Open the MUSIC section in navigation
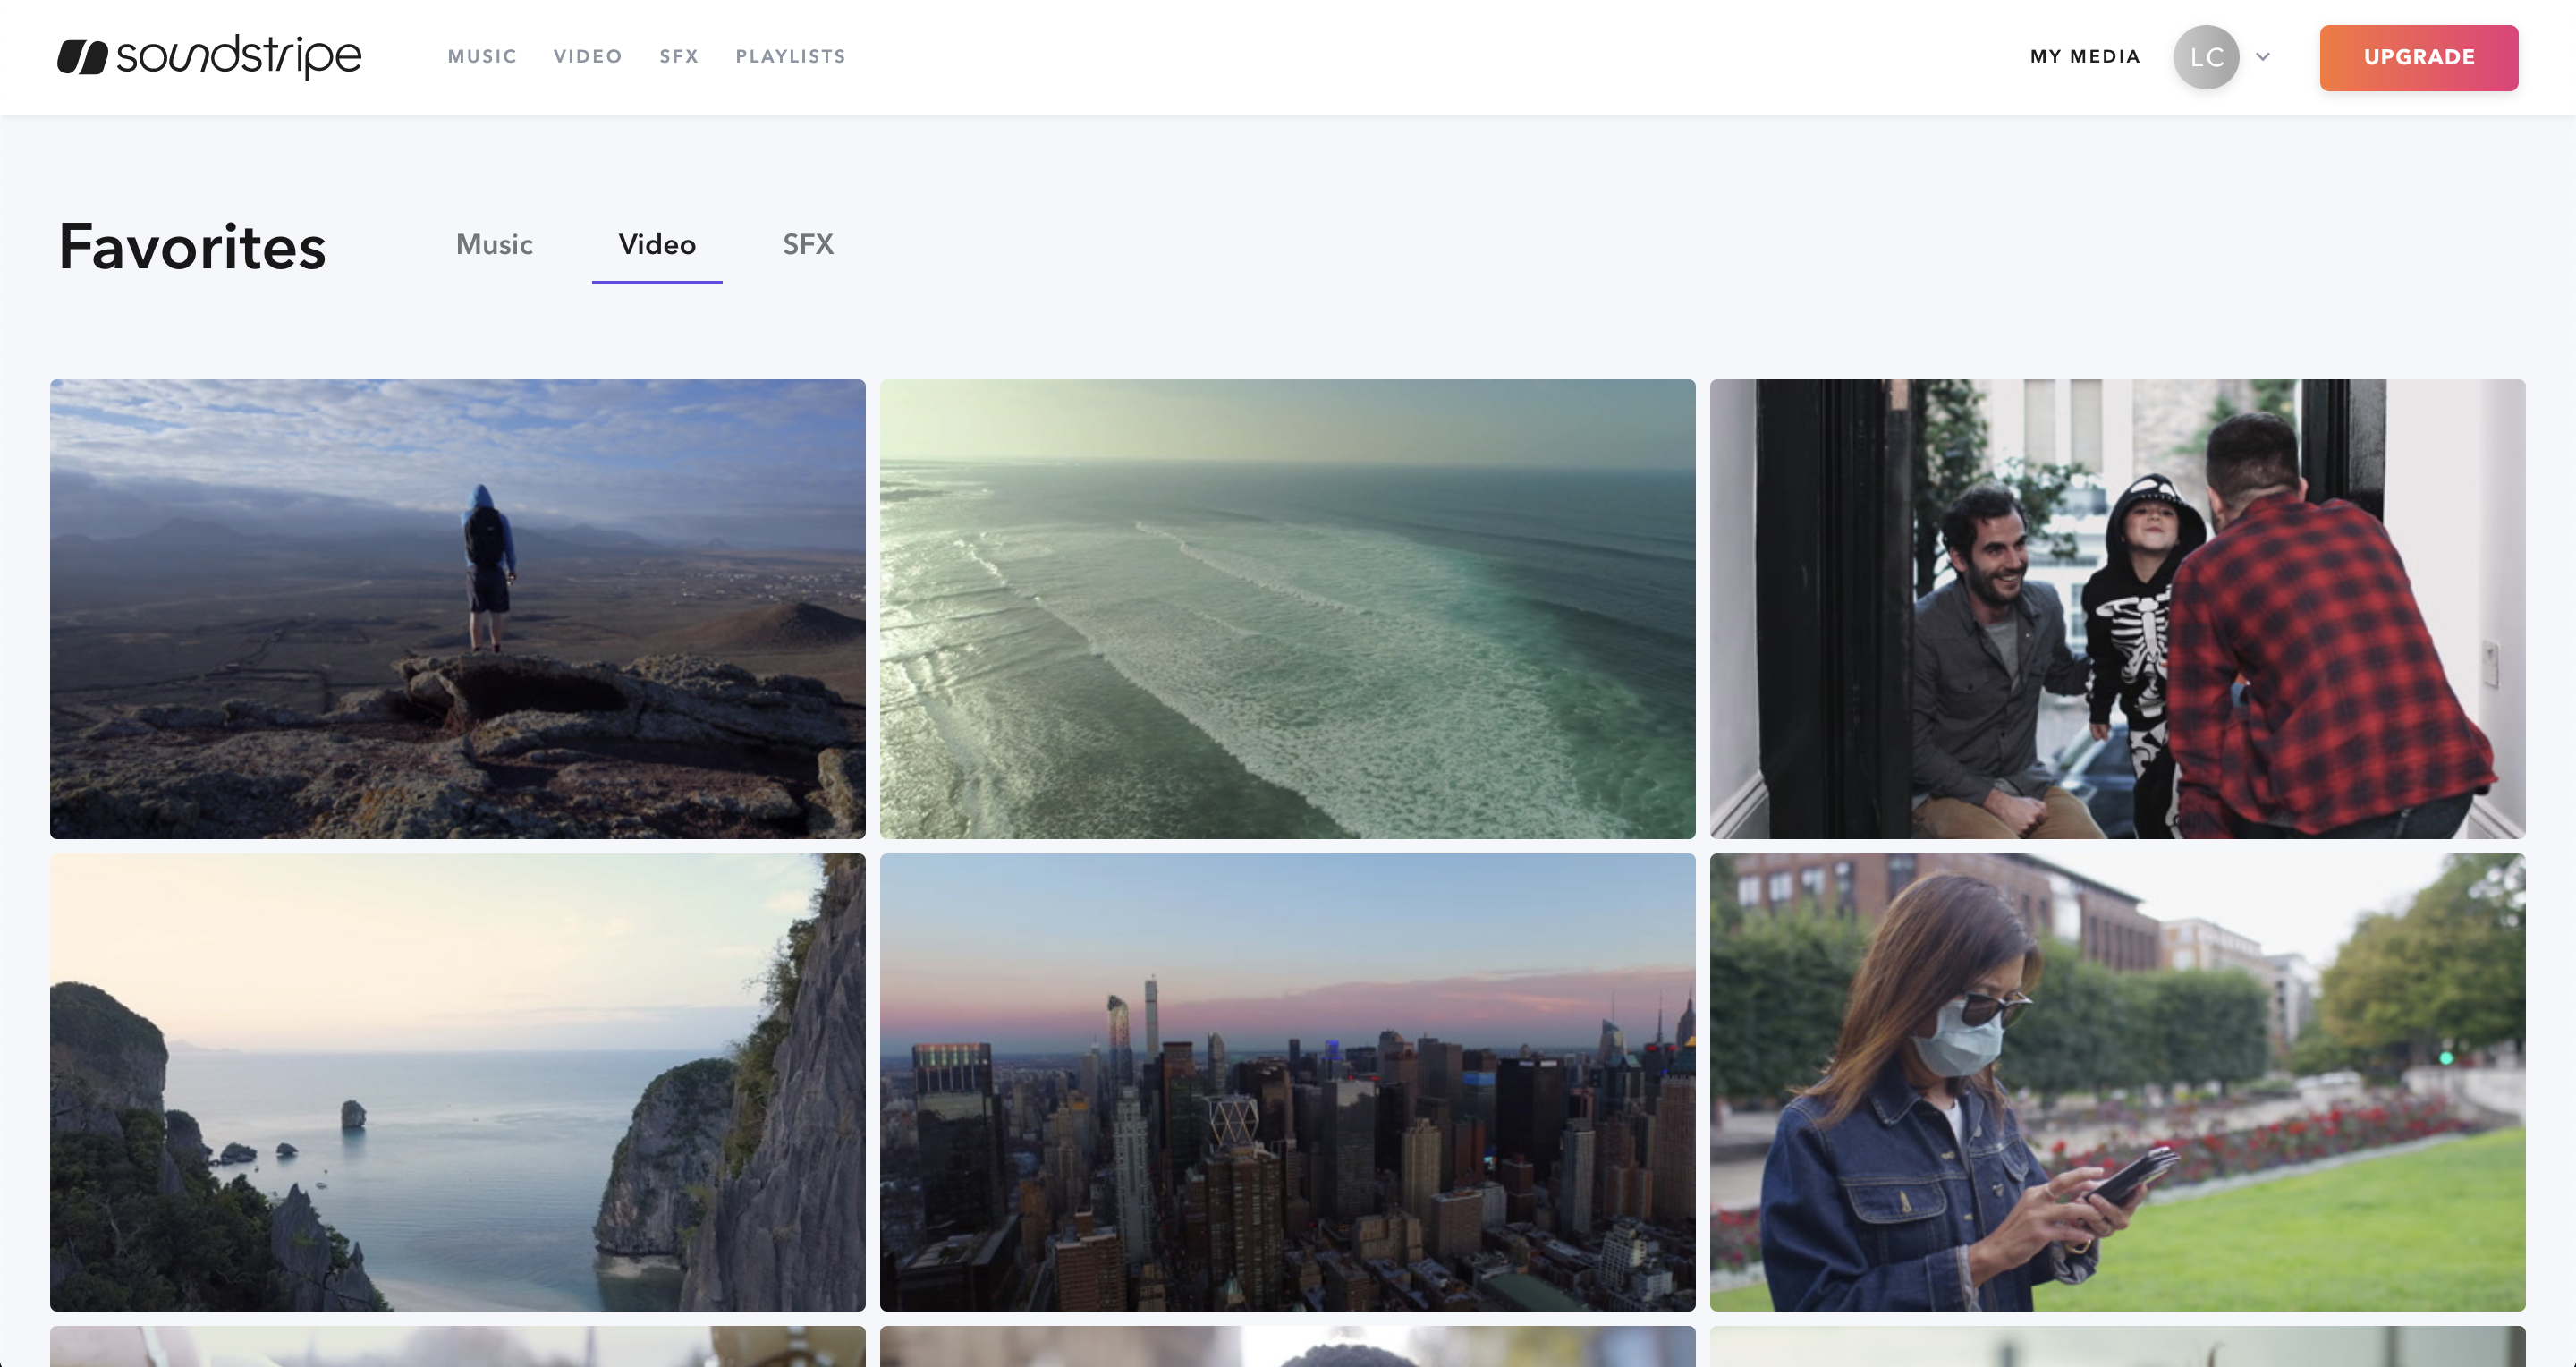The image size is (2576, 1367). tap(482, 56)
